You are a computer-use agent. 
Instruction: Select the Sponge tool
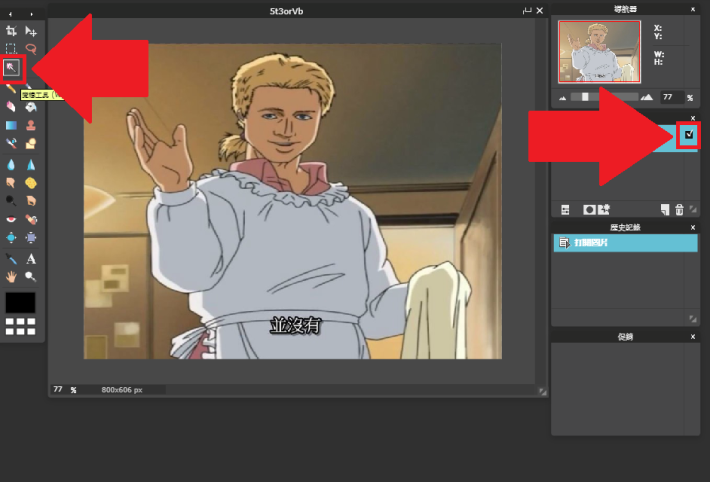(31, 183)
